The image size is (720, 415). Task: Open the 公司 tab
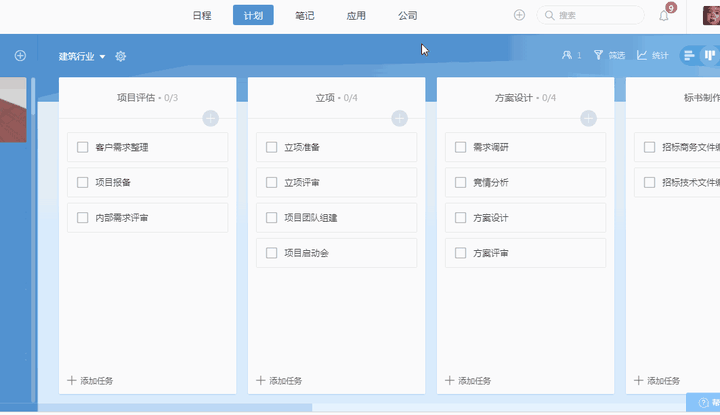(407, 15)
